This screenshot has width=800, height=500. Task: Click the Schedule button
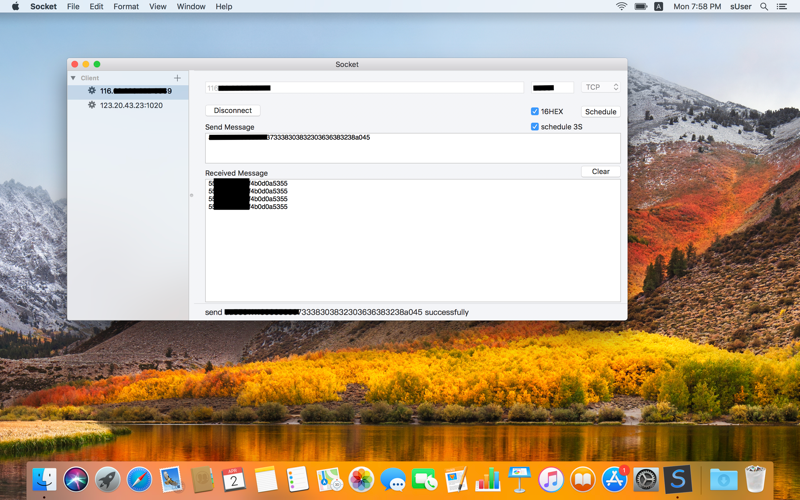click(x=600, y=112)
